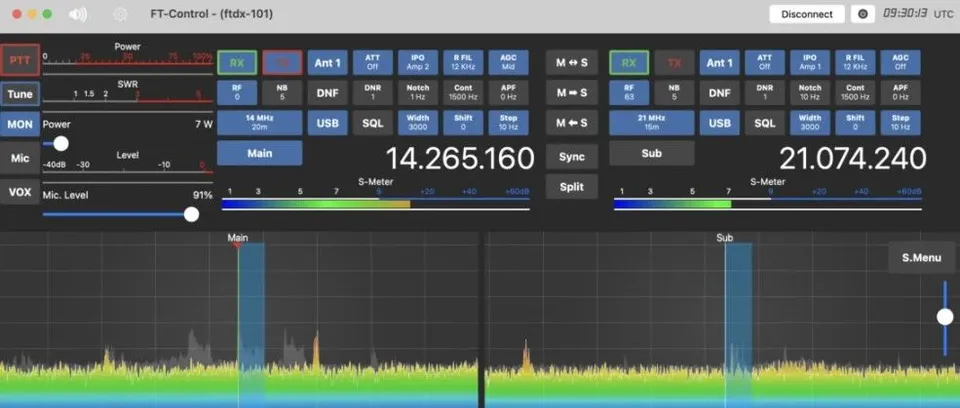Click the 14.265.160 frequency display

pyautogui.click(x=460, y=159)
